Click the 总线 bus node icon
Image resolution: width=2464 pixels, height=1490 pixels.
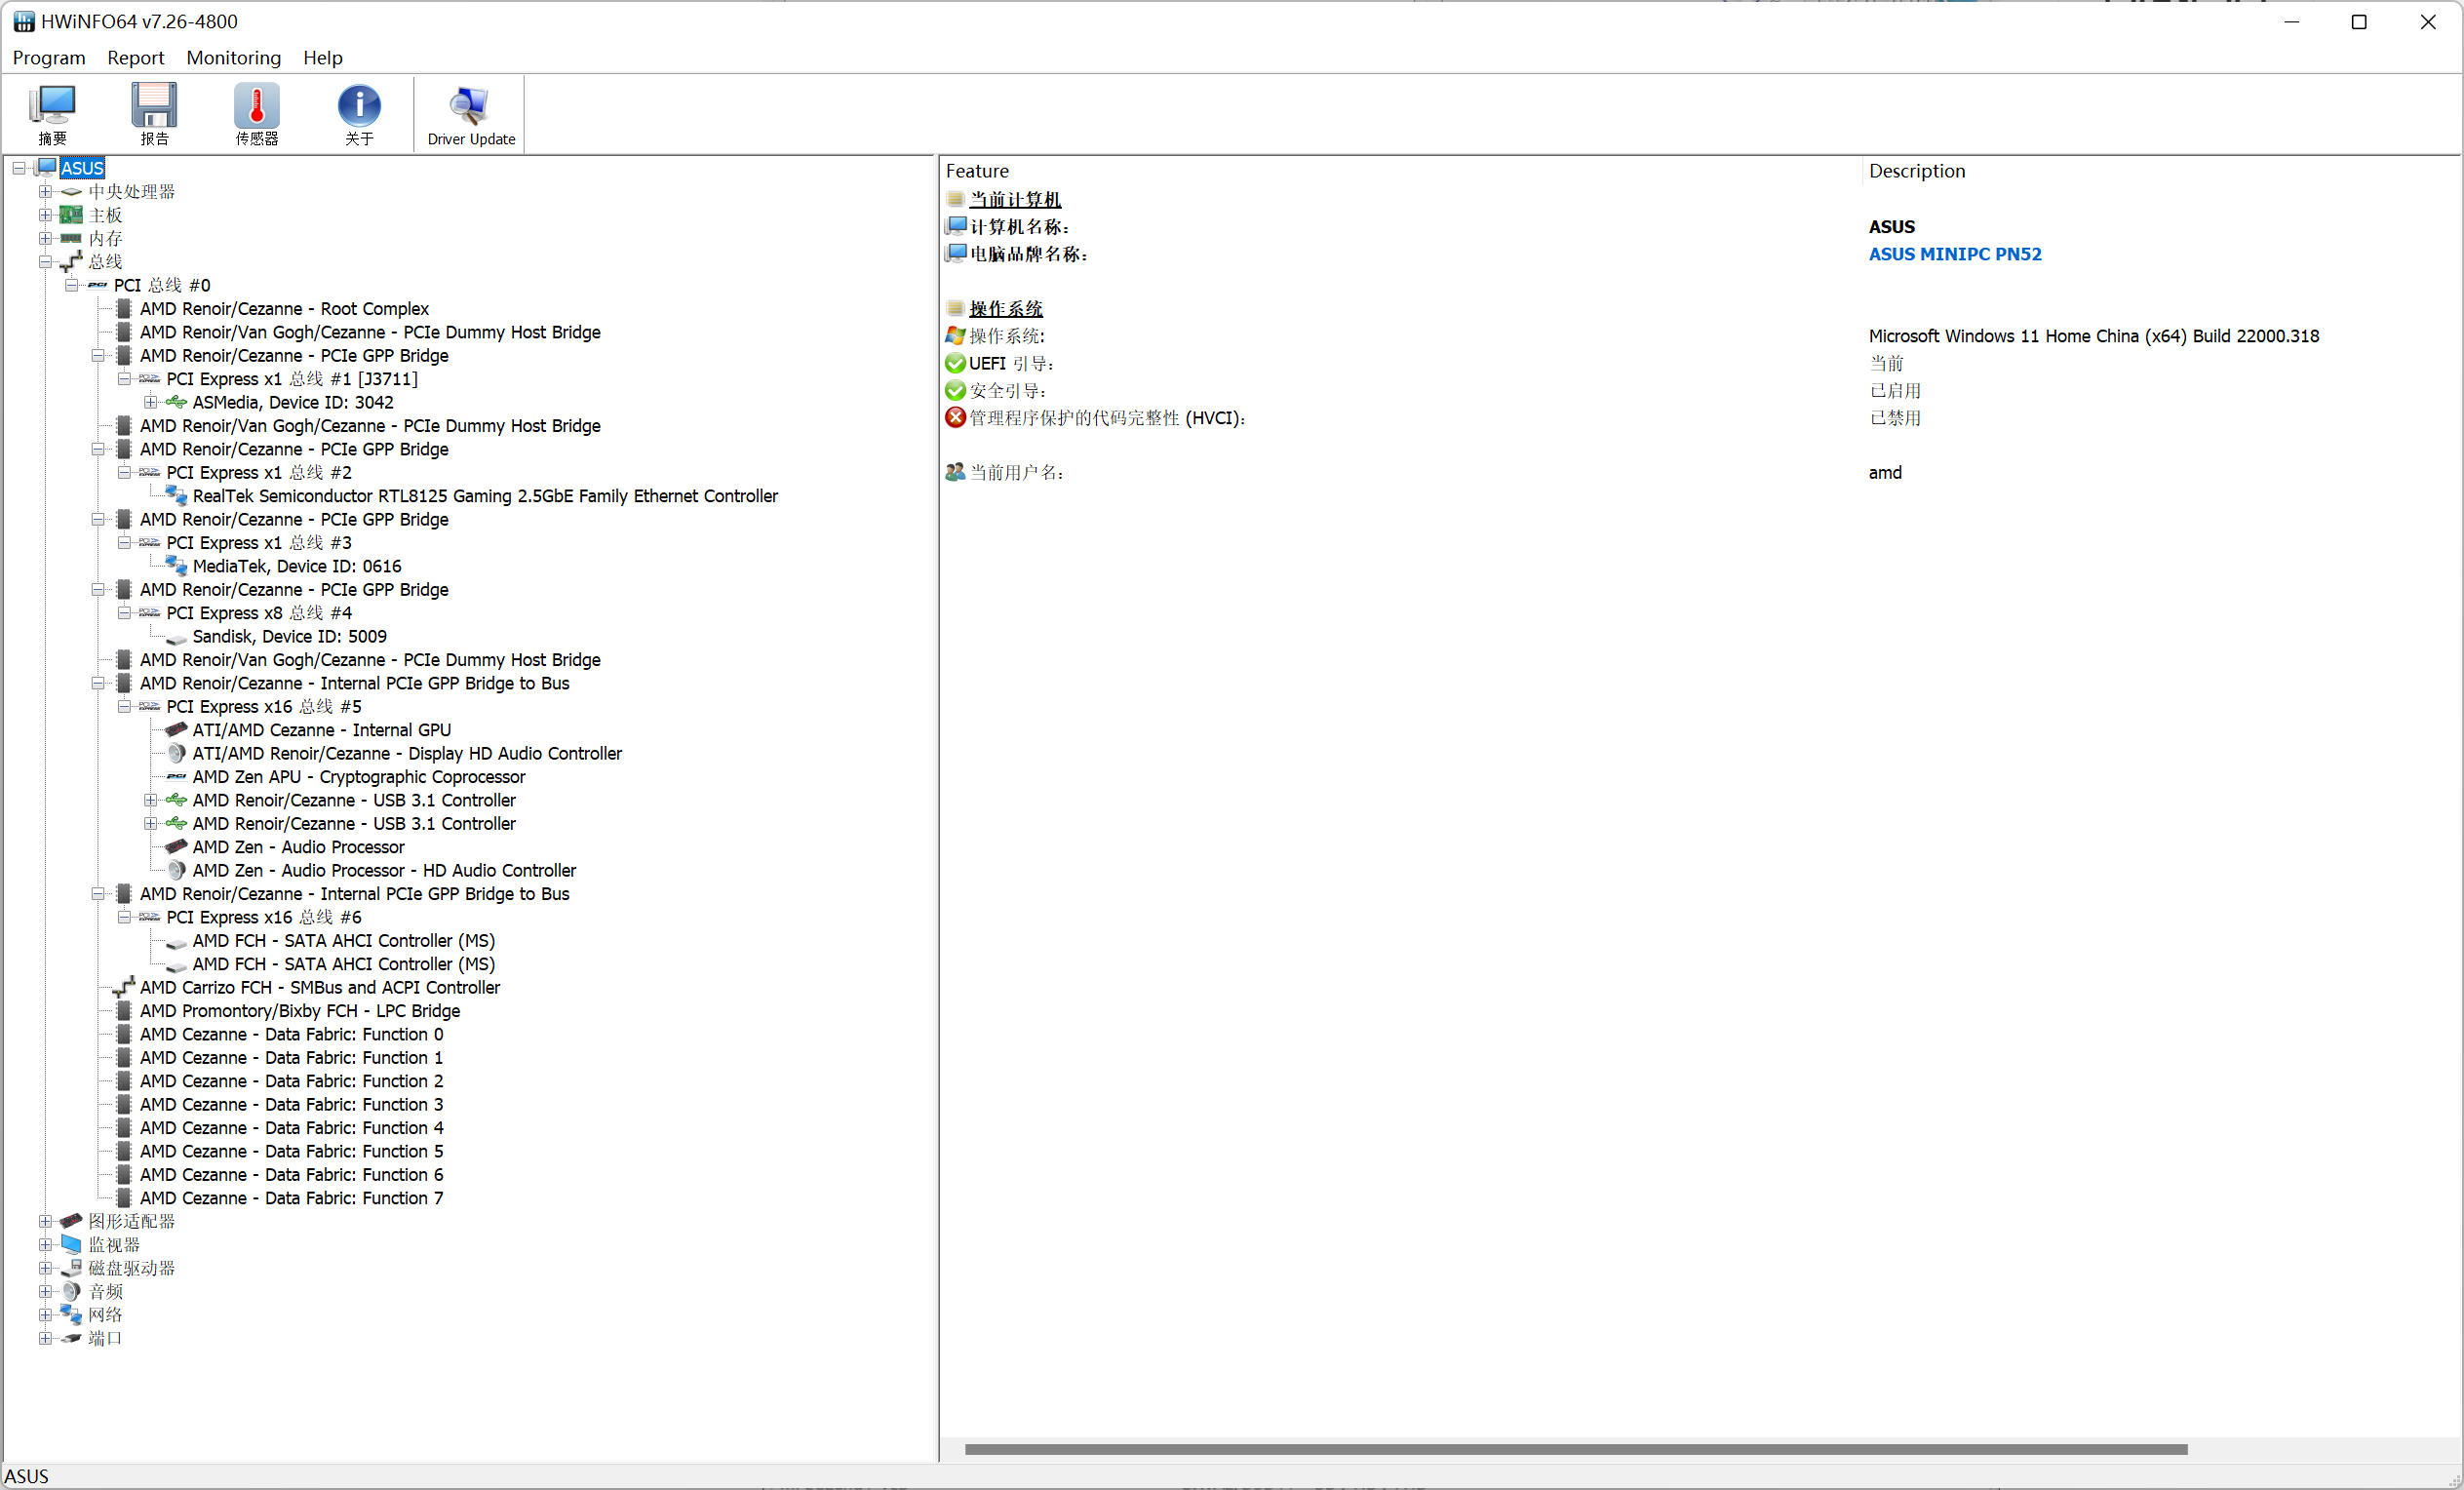71,262
